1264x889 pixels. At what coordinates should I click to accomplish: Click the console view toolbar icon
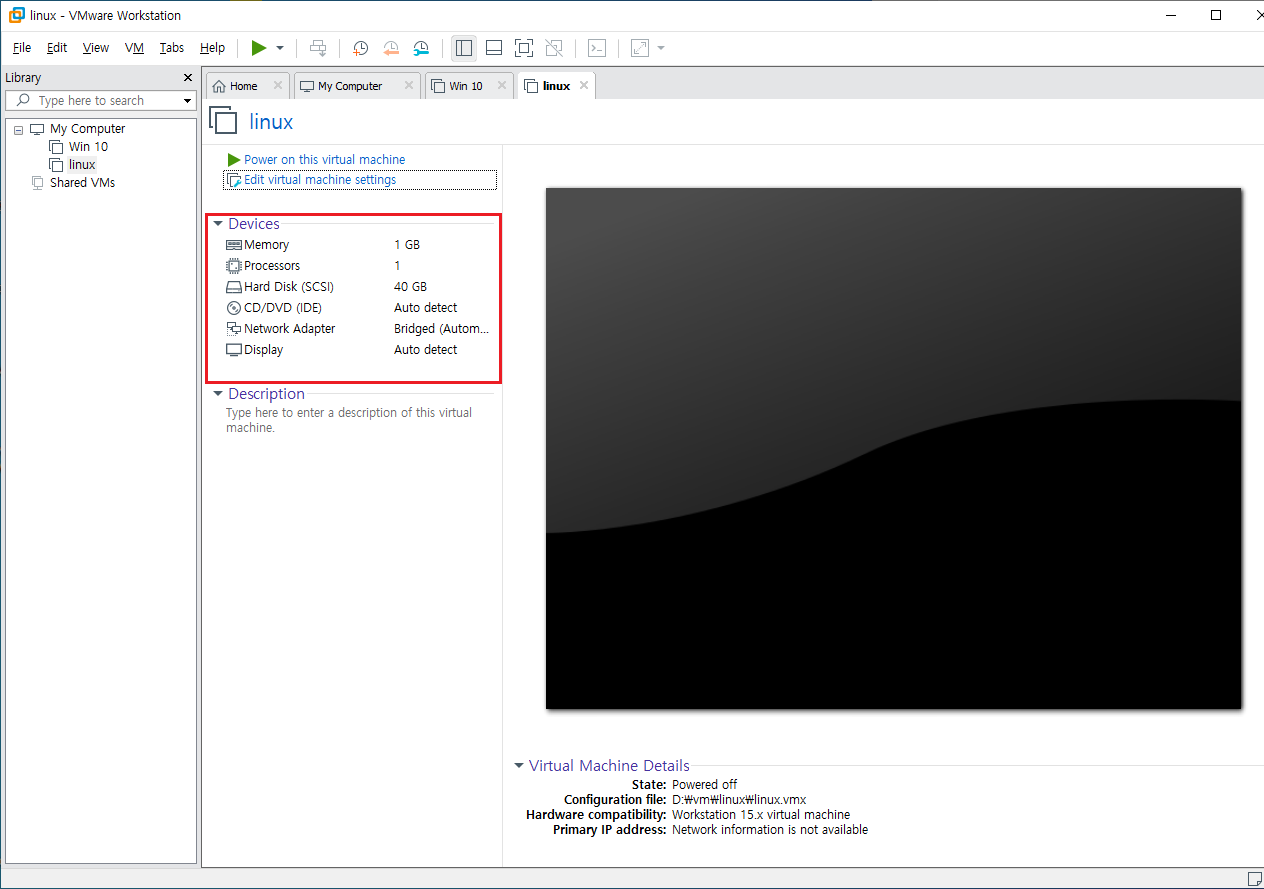(597, 48)
